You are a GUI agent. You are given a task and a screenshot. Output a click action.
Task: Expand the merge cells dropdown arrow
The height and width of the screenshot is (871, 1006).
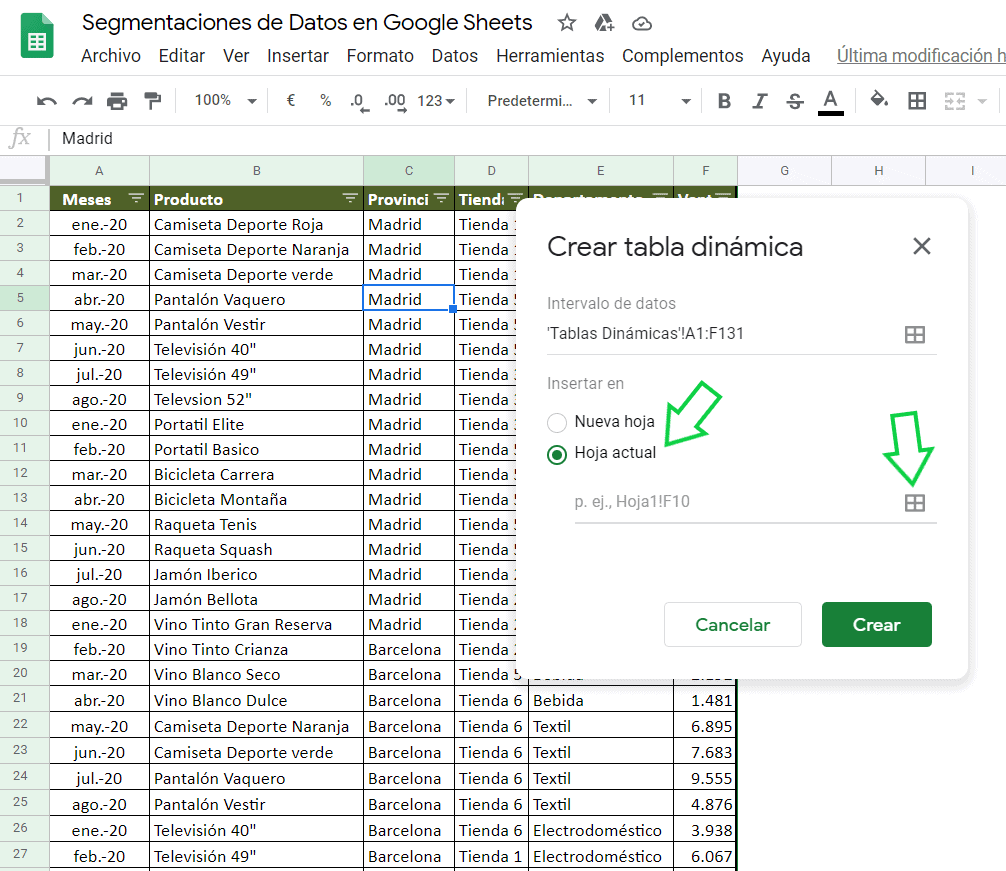coord(982,101)
